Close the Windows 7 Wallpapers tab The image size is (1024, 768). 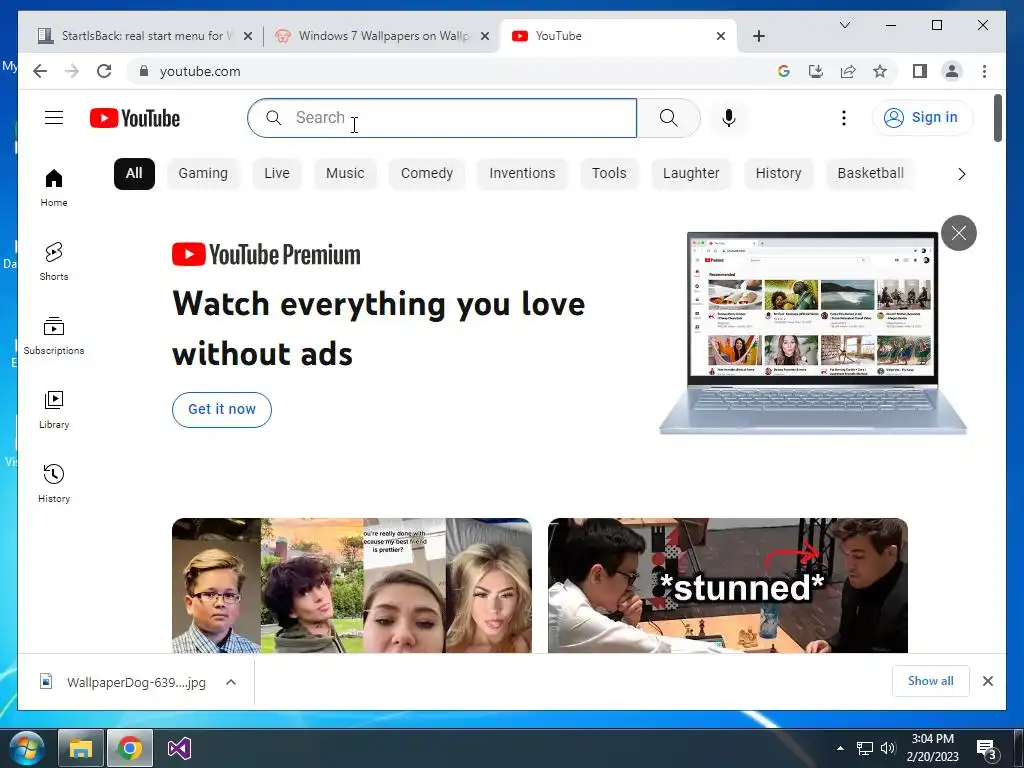point(485,36)
